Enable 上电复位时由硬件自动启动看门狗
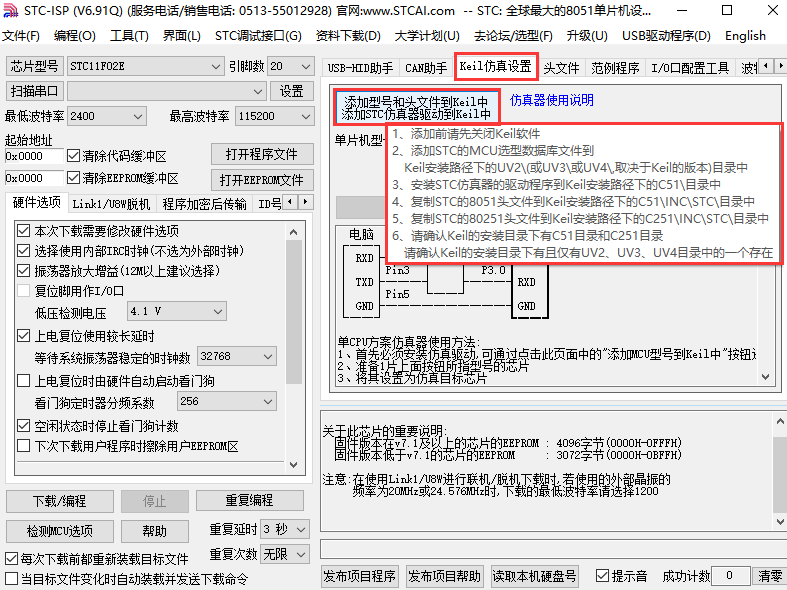 click(24, 381)
